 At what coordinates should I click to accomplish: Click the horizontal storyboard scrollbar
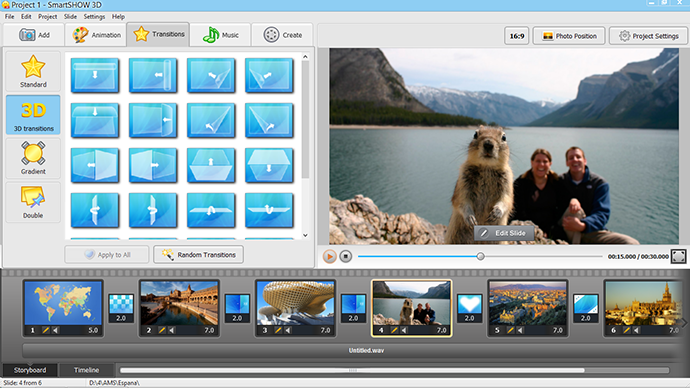coord(352,370)
